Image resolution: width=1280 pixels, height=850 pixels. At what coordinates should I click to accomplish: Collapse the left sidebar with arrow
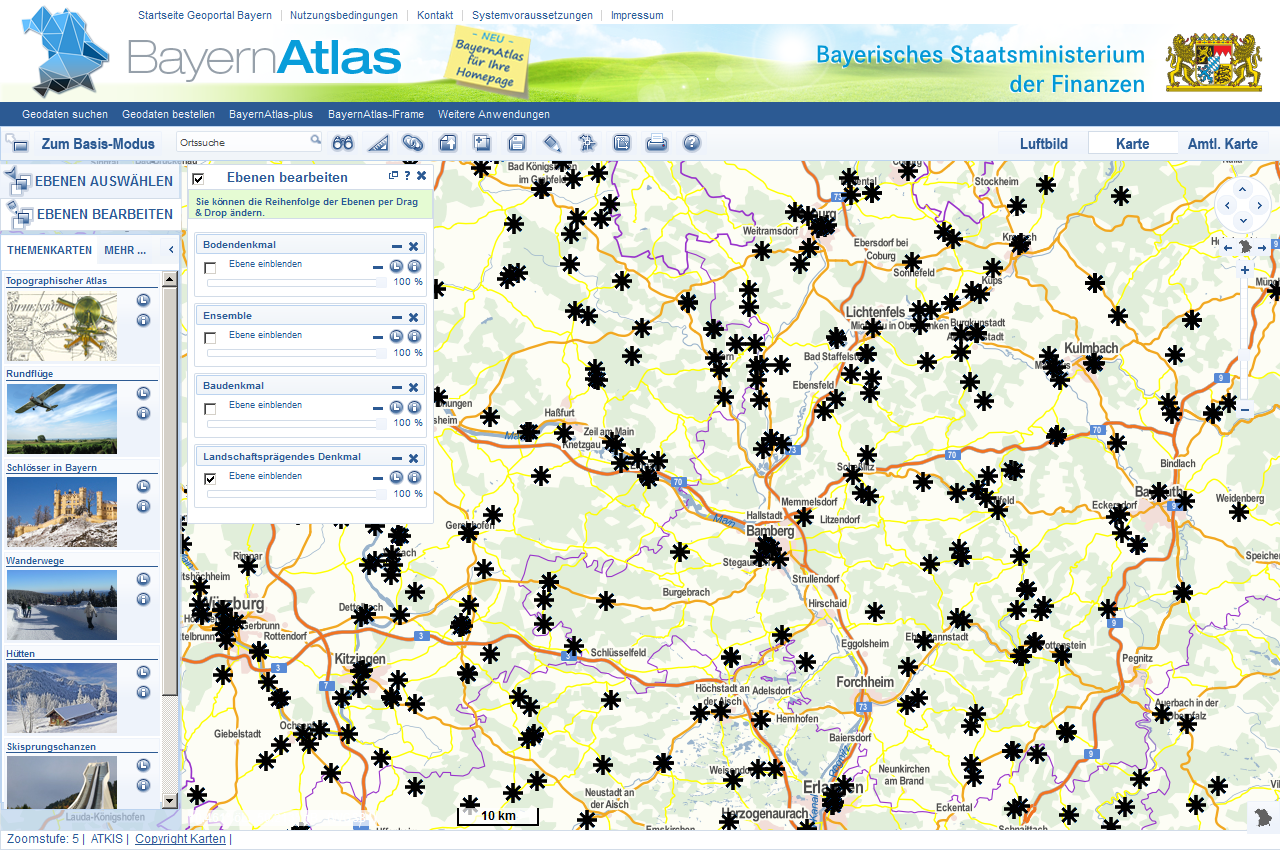[170, 250]
